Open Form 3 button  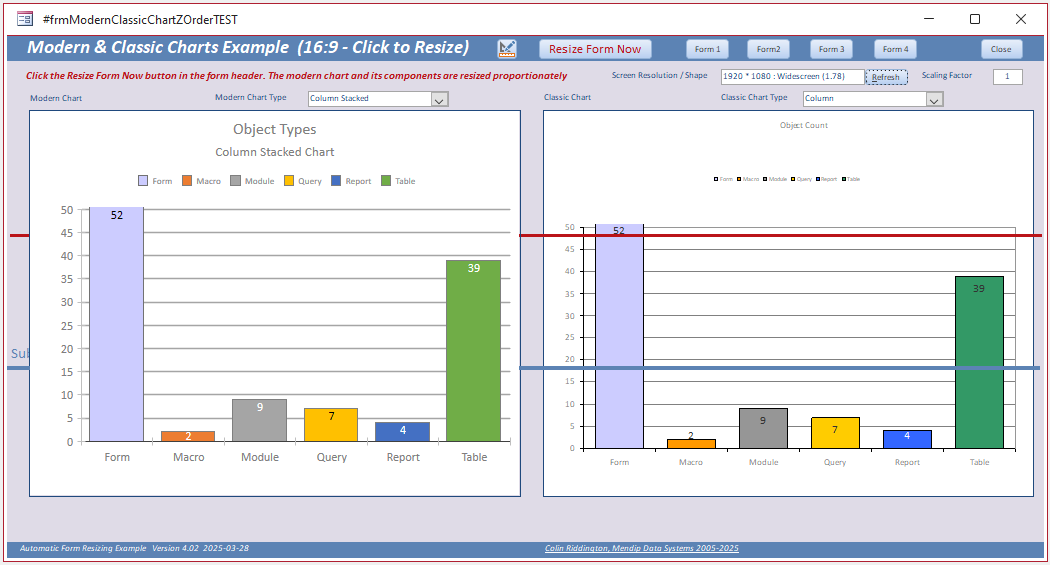click(x=831, y=49)
